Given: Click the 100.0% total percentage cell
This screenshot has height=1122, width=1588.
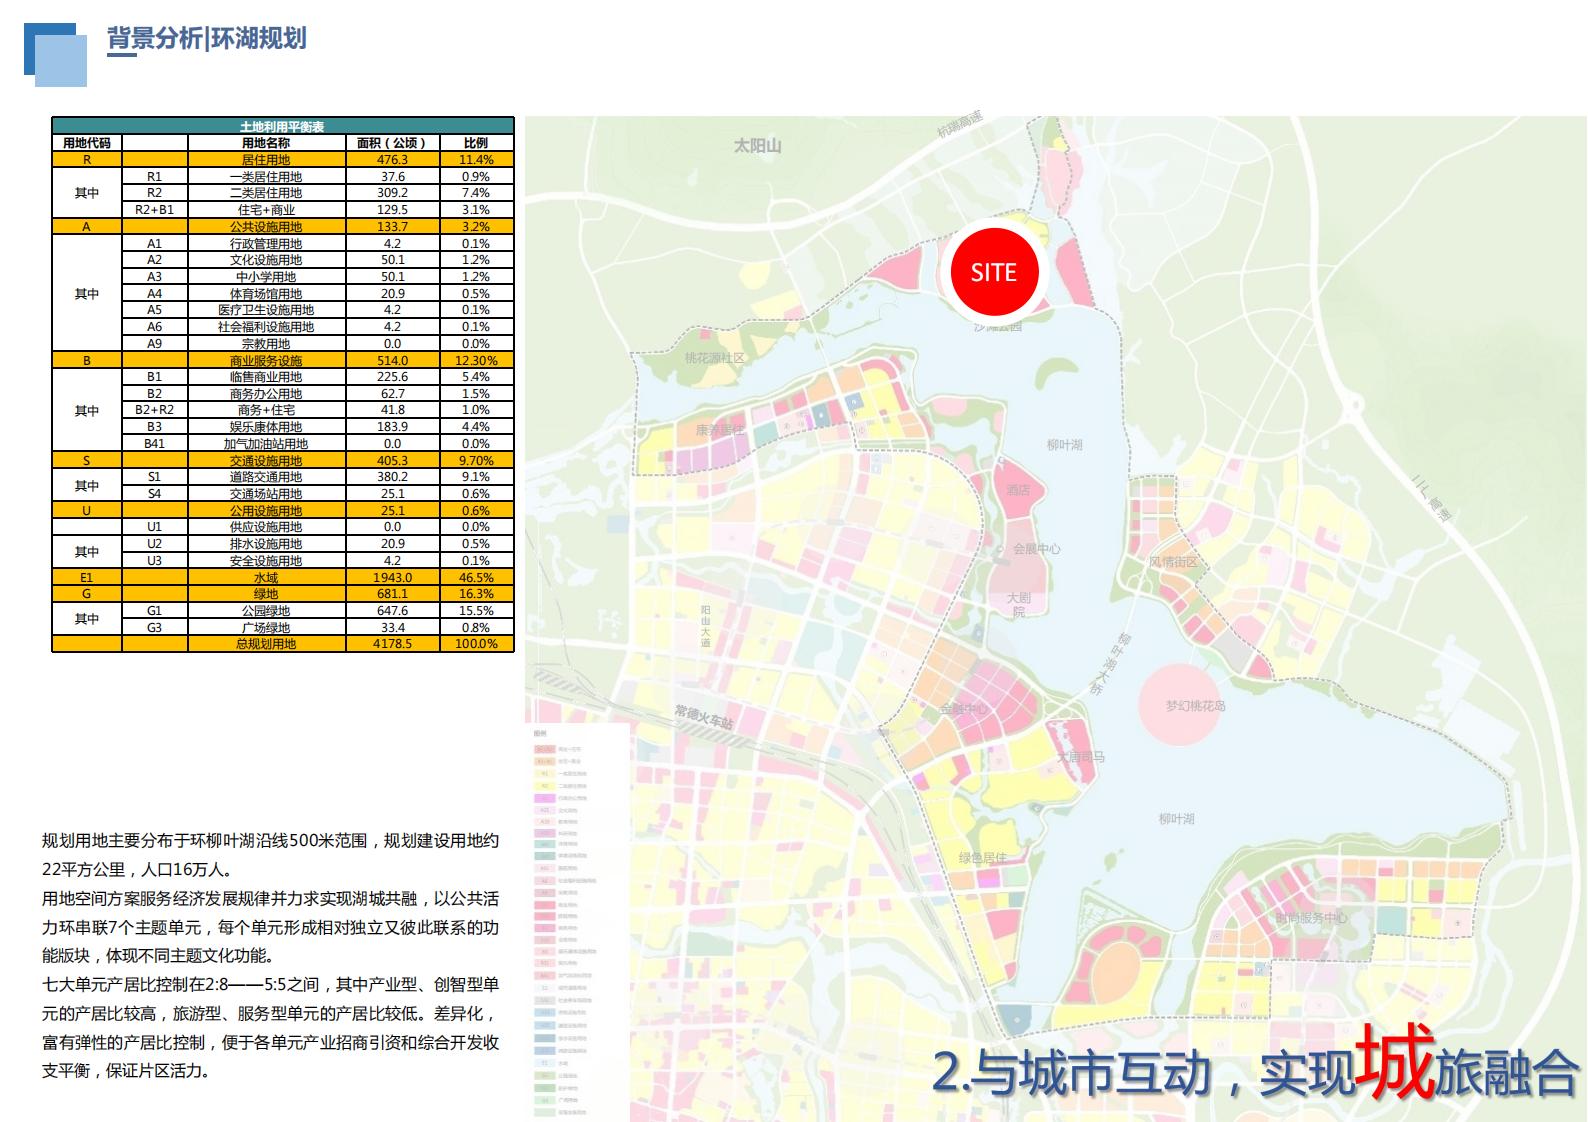Looking at the screenshot, I should (476, 644).
